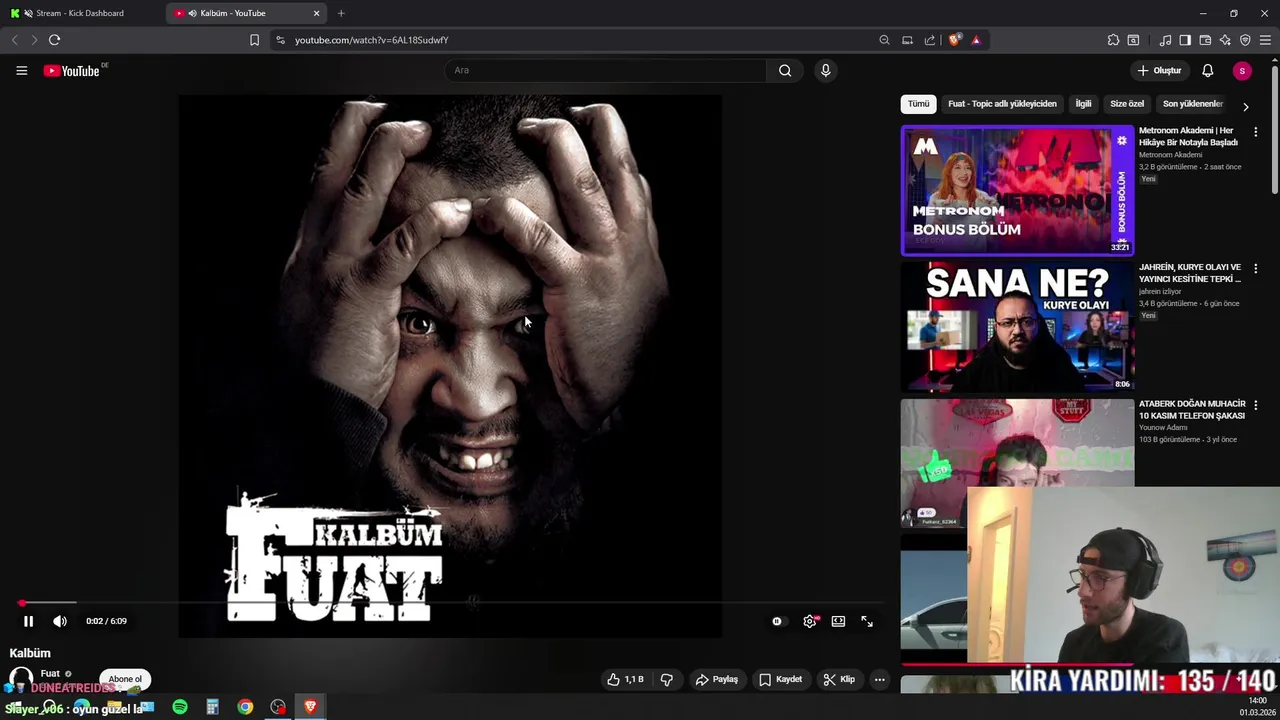The width and height of the screenshot is (1280, 720).
Task: Click the youtube.com address bar URL
Action: pos(371,40)
